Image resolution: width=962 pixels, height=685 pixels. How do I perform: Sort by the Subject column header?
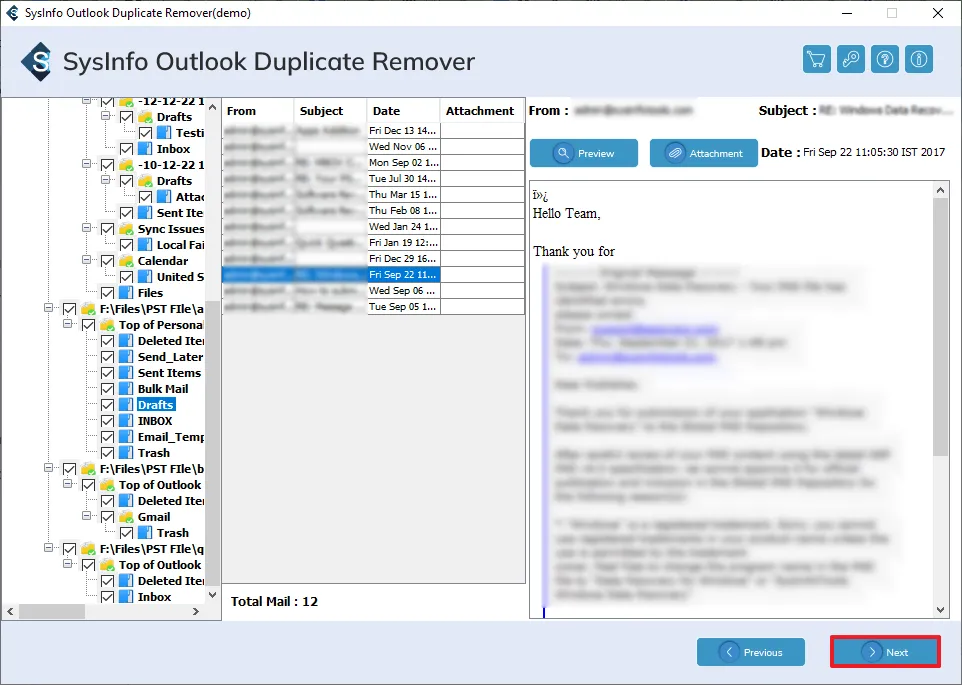click(x=330, y=111)
